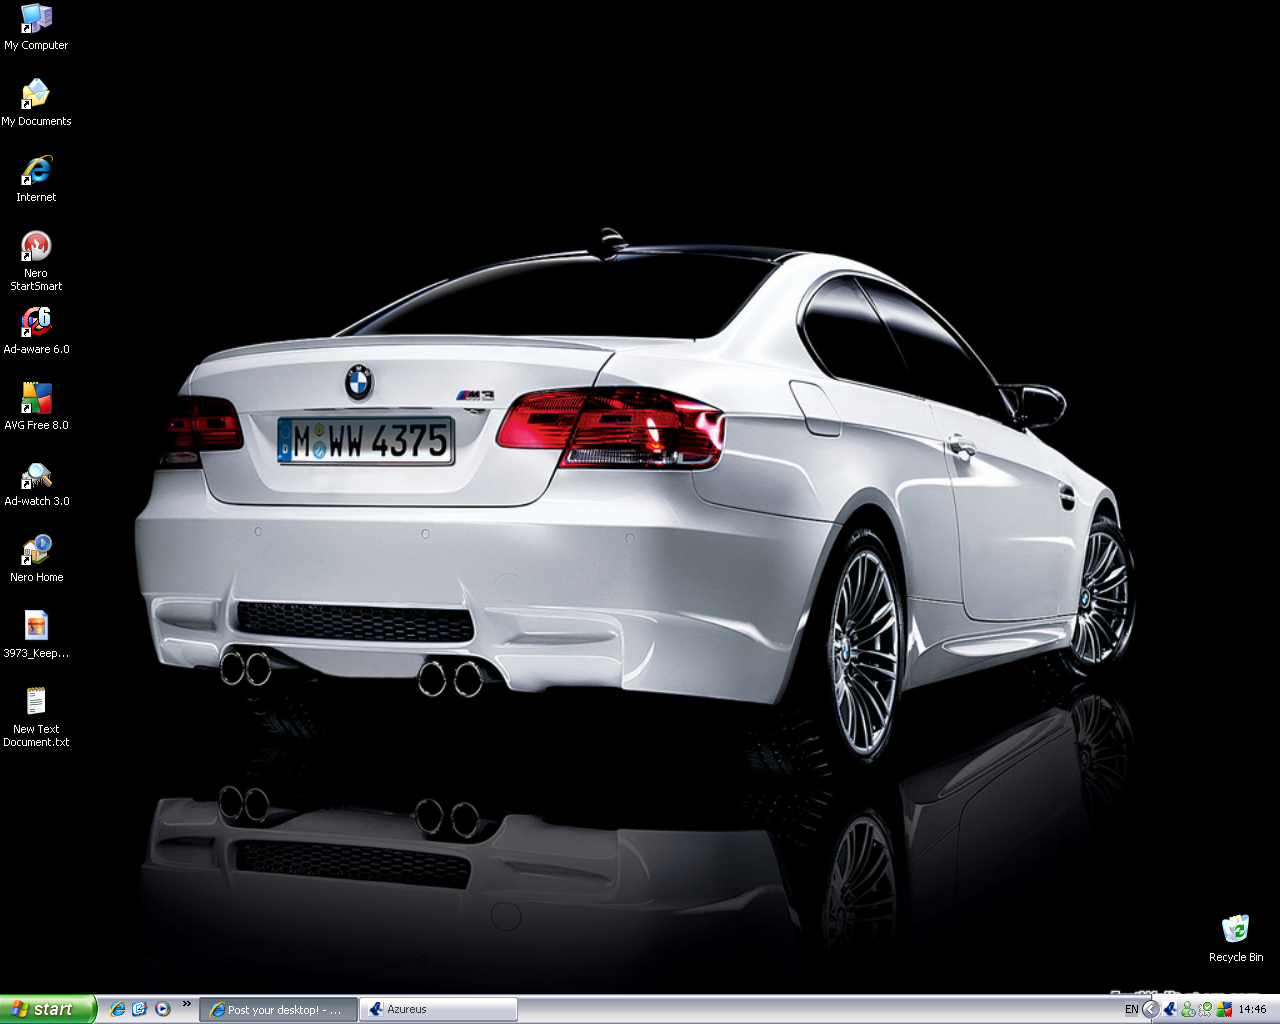Expand the Quick Launch overflow chevron
The height and width of the screenshot is (1024, 1280).
pos(186,1004)
